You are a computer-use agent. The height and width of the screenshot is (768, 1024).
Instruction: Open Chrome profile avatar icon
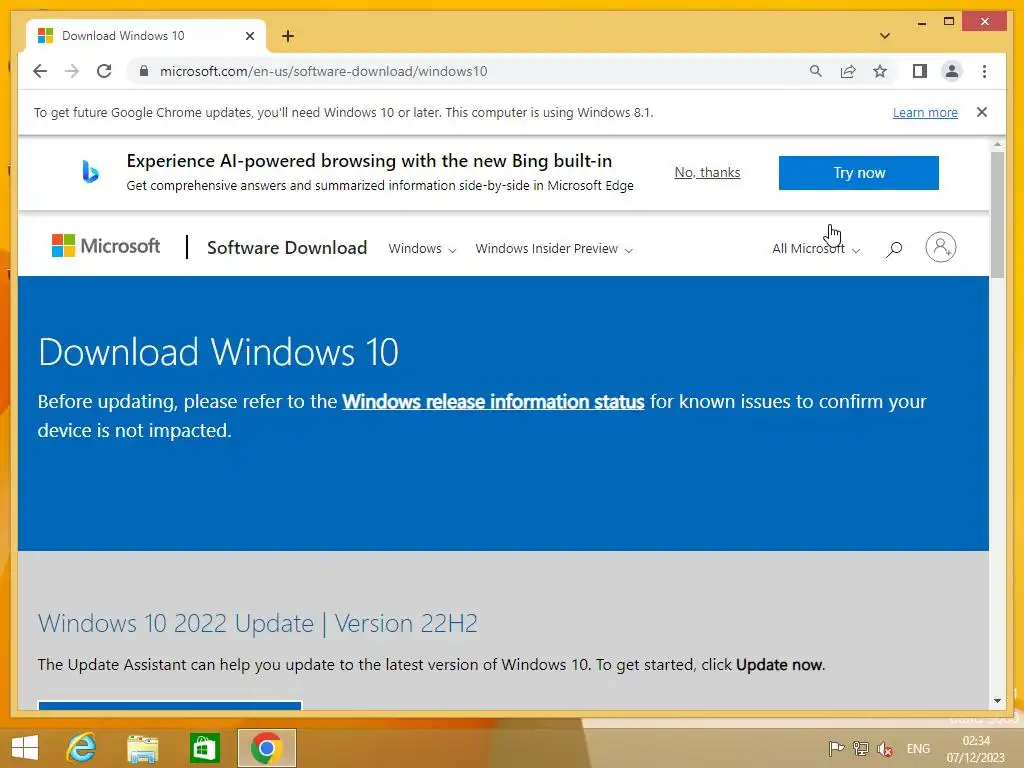[x=952, y=71]
